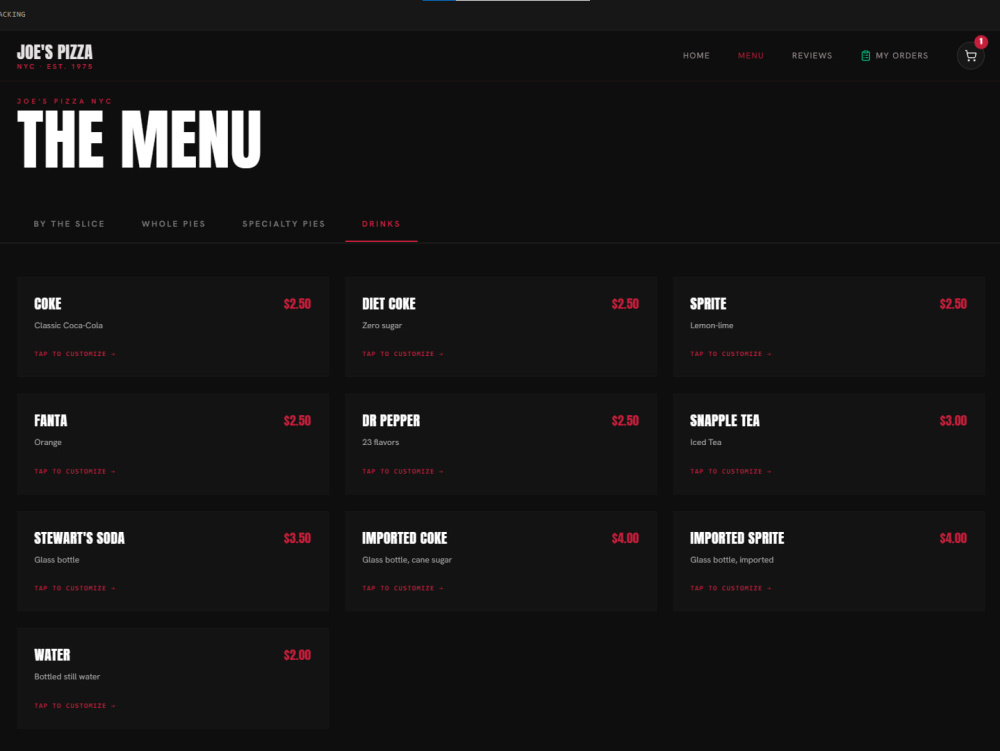The height and width of the screenshot is (751, 1000).
Task: Tap to customize Stewart's Soda
Action: (x=75, y=588)
